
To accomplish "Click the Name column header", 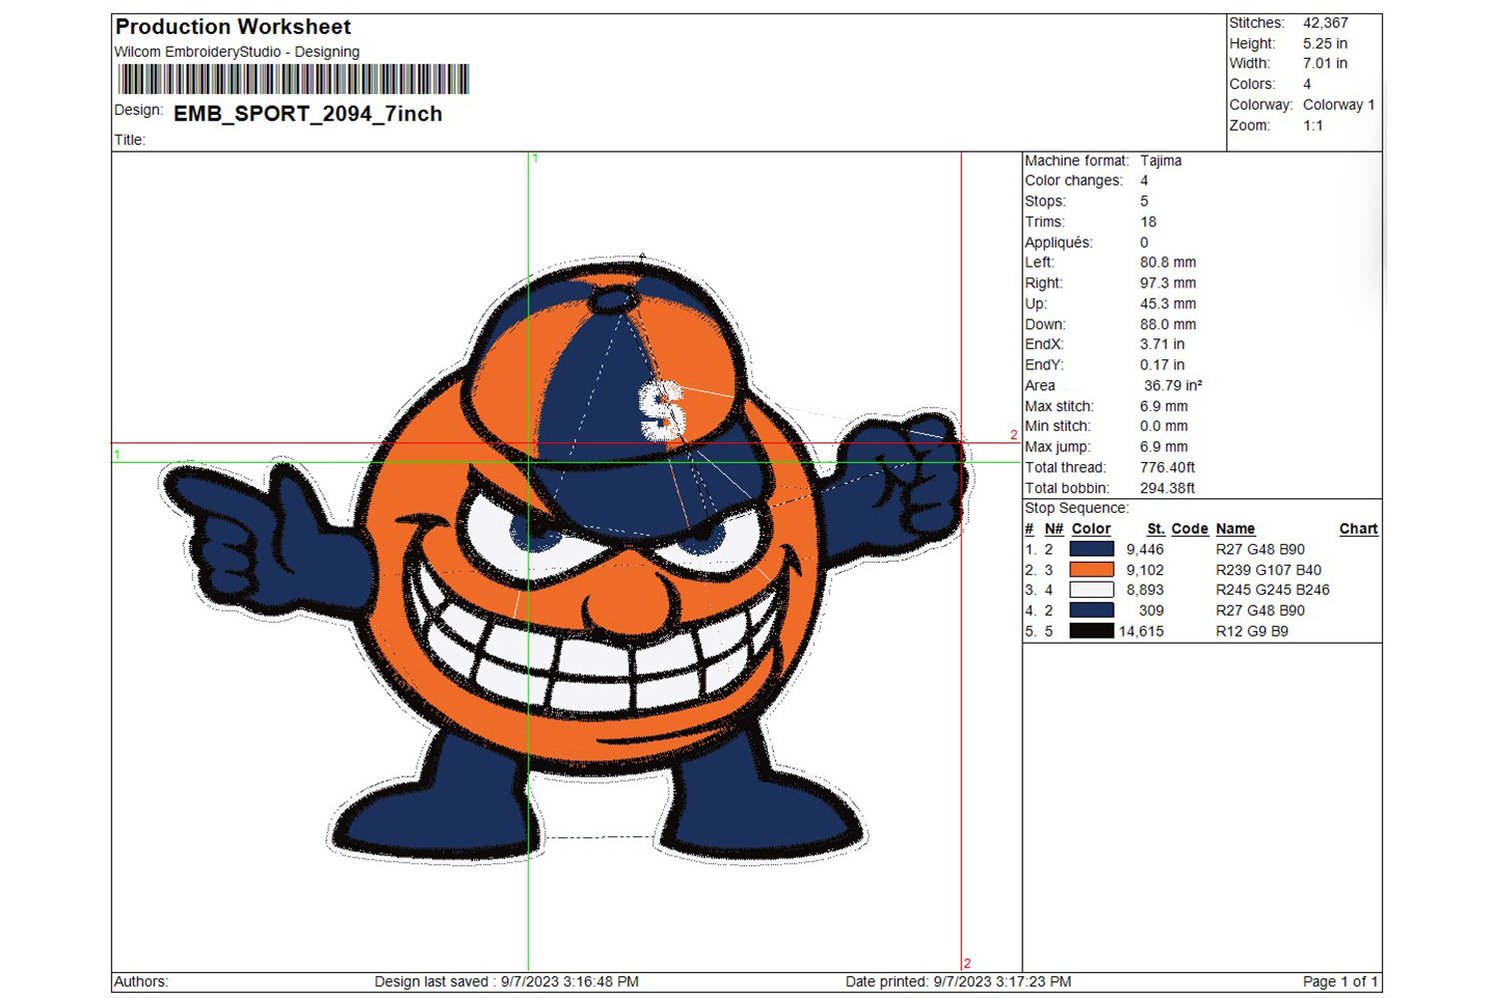I will [x=1235, y=529].
